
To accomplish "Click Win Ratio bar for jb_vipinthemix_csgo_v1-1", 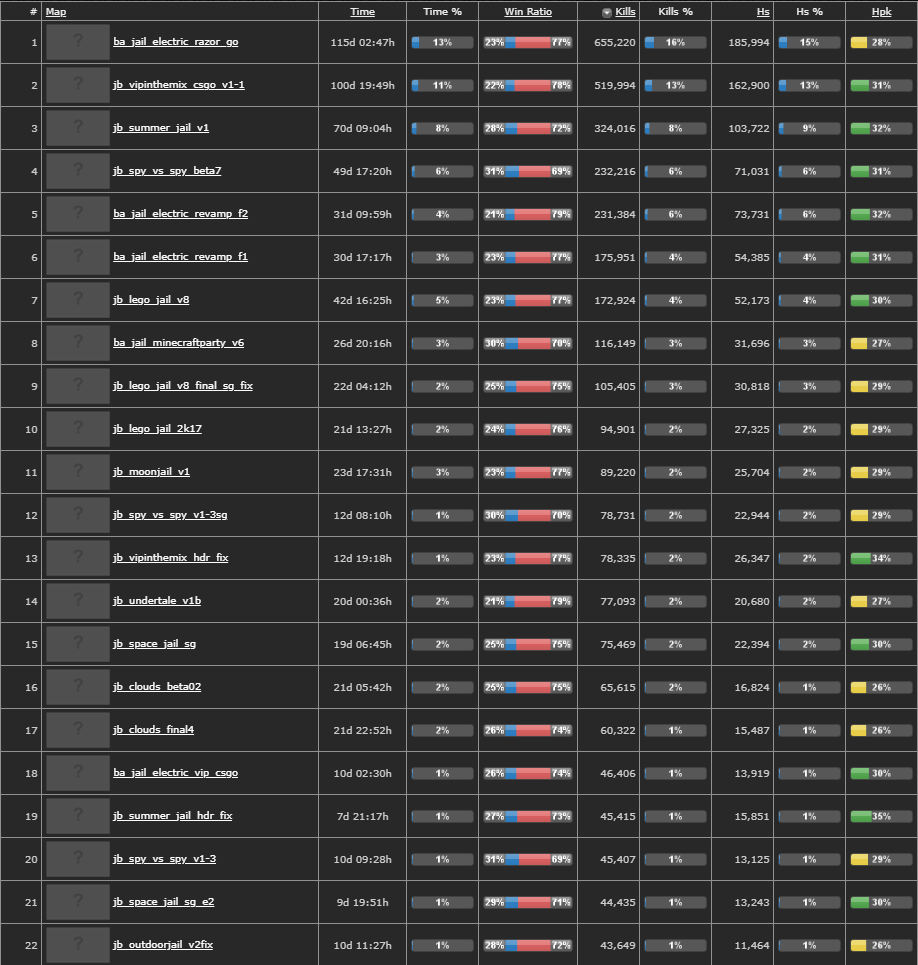I will [528, 86].
